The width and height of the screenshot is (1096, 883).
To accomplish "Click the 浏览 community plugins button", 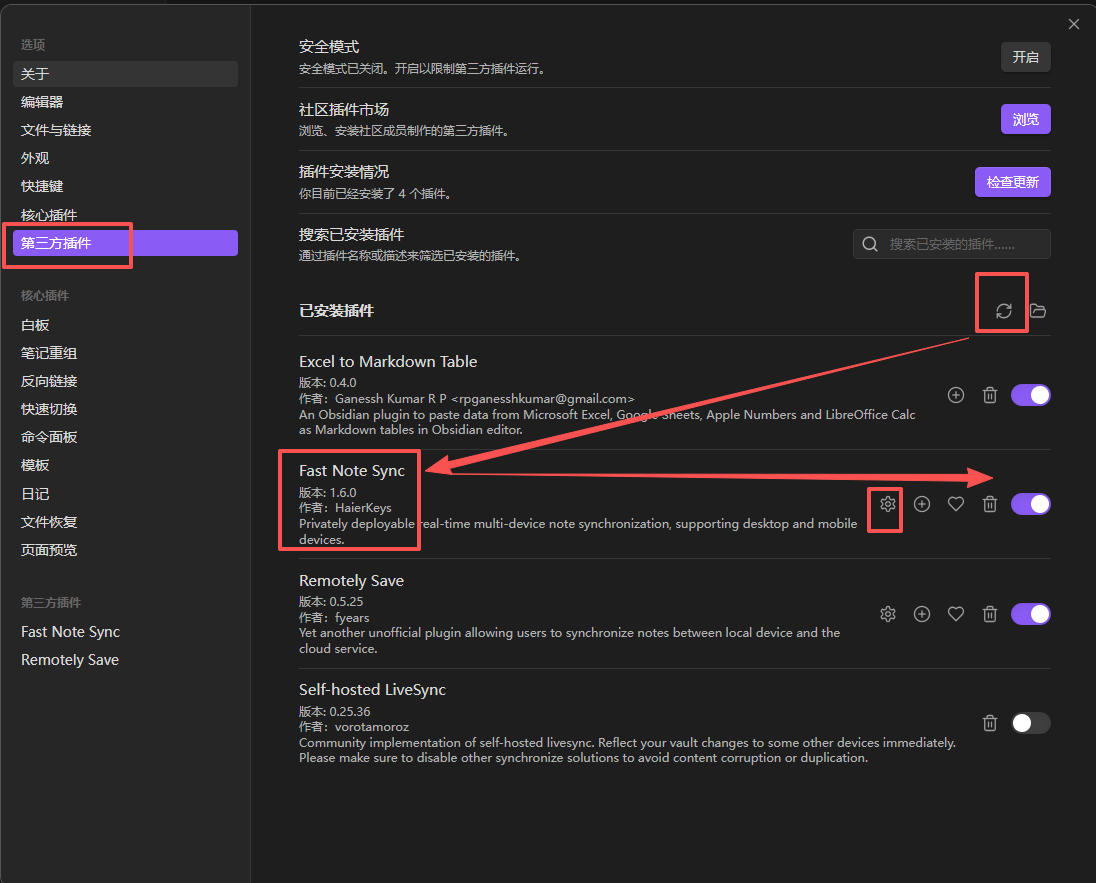I will [x=1025, y=119].
